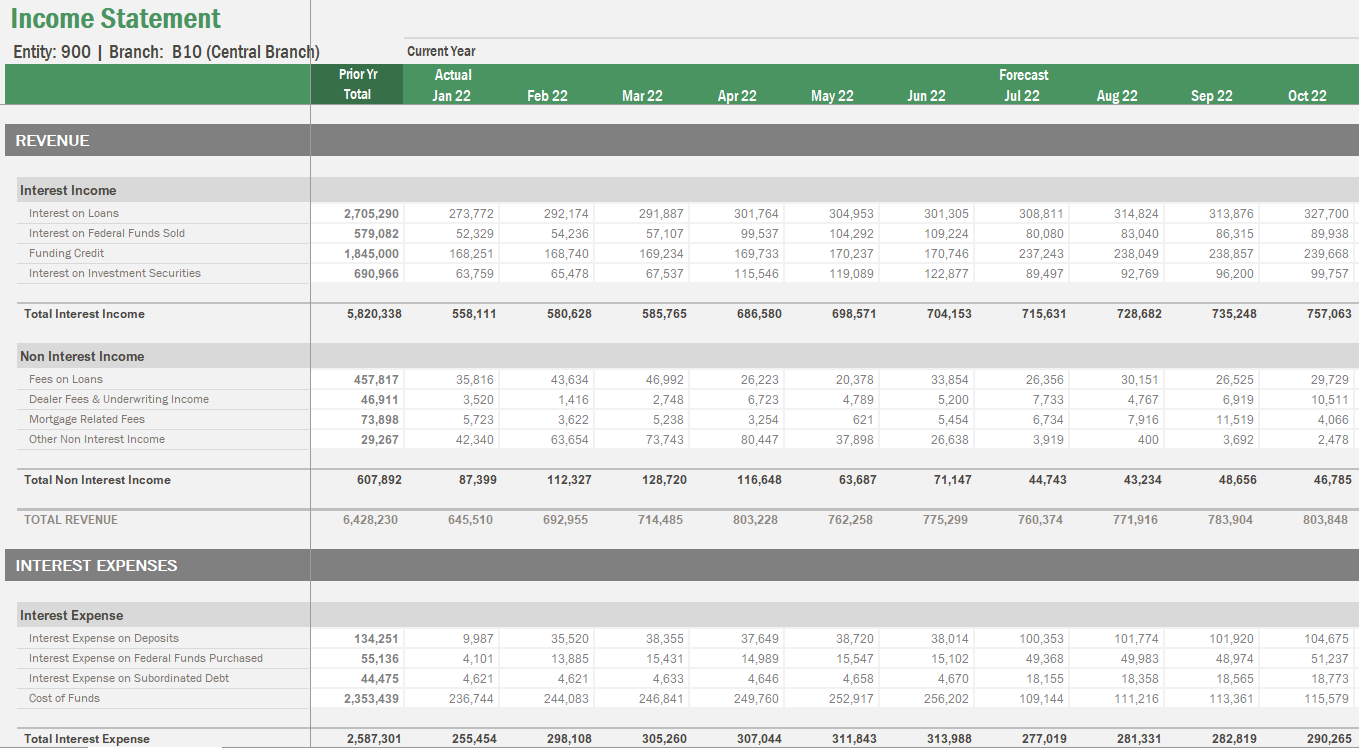Select the Actual column group header
Viewport: 1359px width, 748px height.
click(x=452, y=74)
